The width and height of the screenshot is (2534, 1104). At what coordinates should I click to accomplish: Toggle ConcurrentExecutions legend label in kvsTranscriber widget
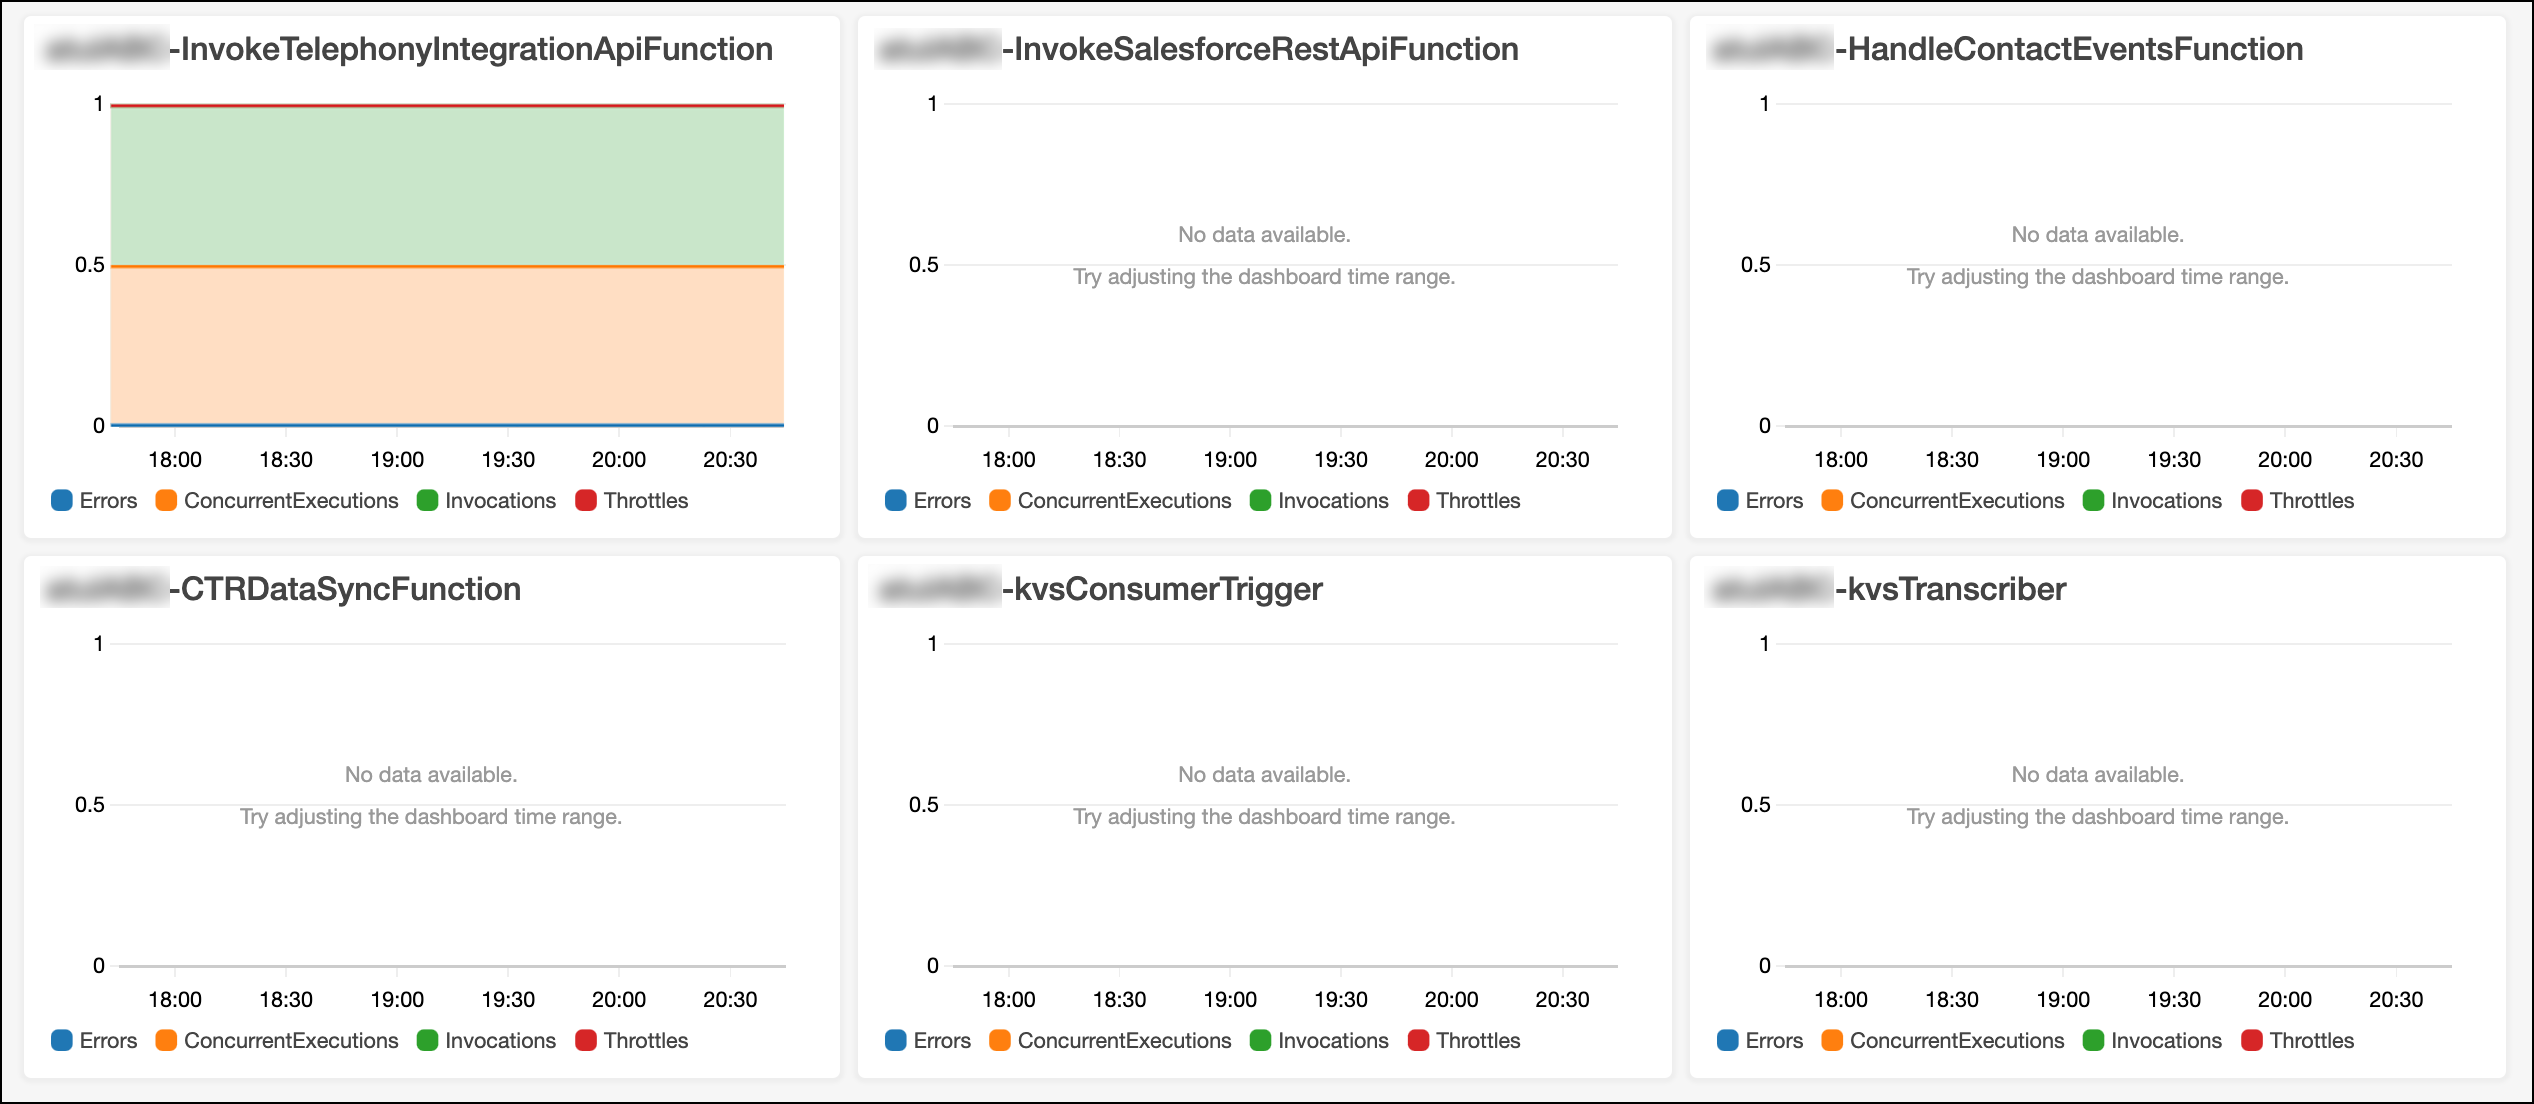(1956, 1040)
